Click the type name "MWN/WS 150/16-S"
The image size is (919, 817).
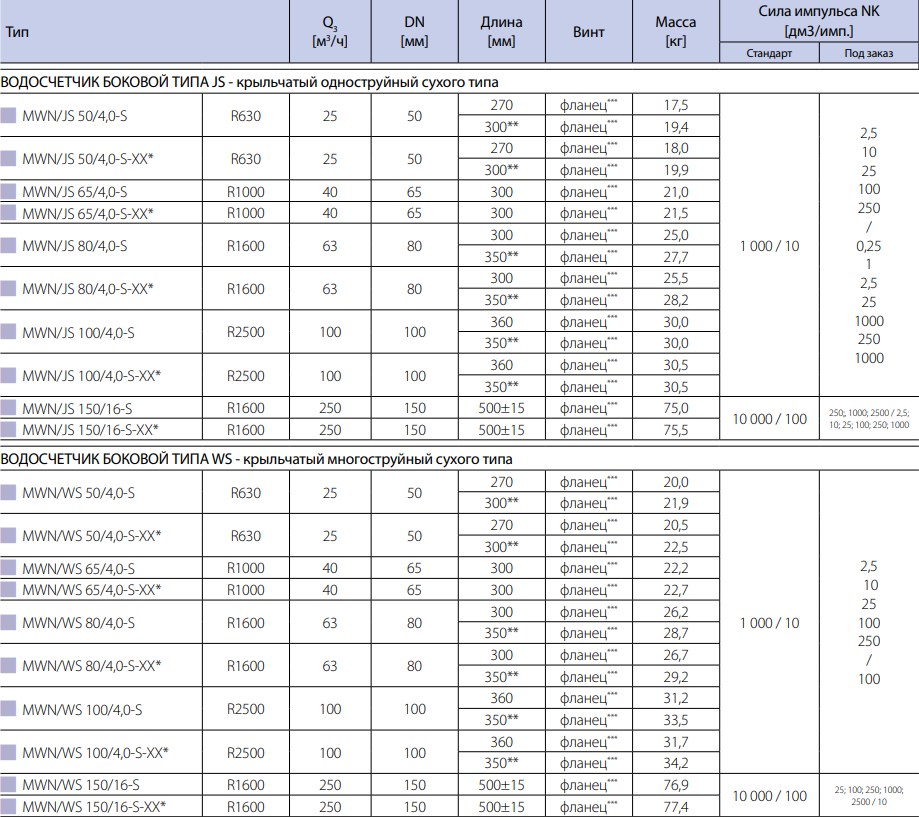point(81,785)
